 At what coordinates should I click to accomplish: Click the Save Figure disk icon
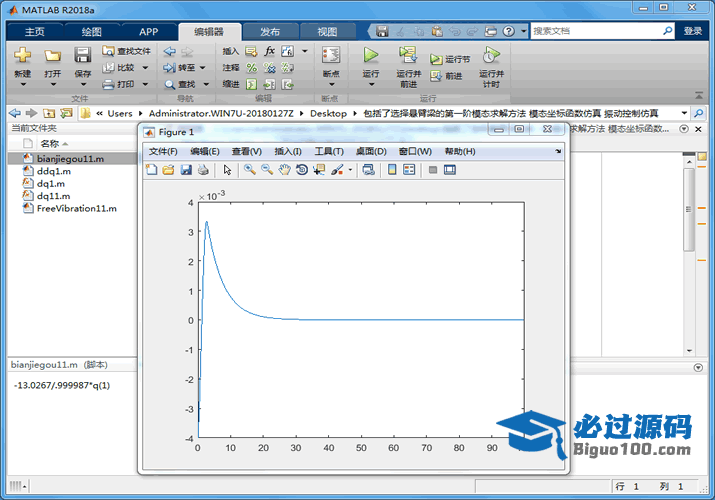(x=185, y=170)
